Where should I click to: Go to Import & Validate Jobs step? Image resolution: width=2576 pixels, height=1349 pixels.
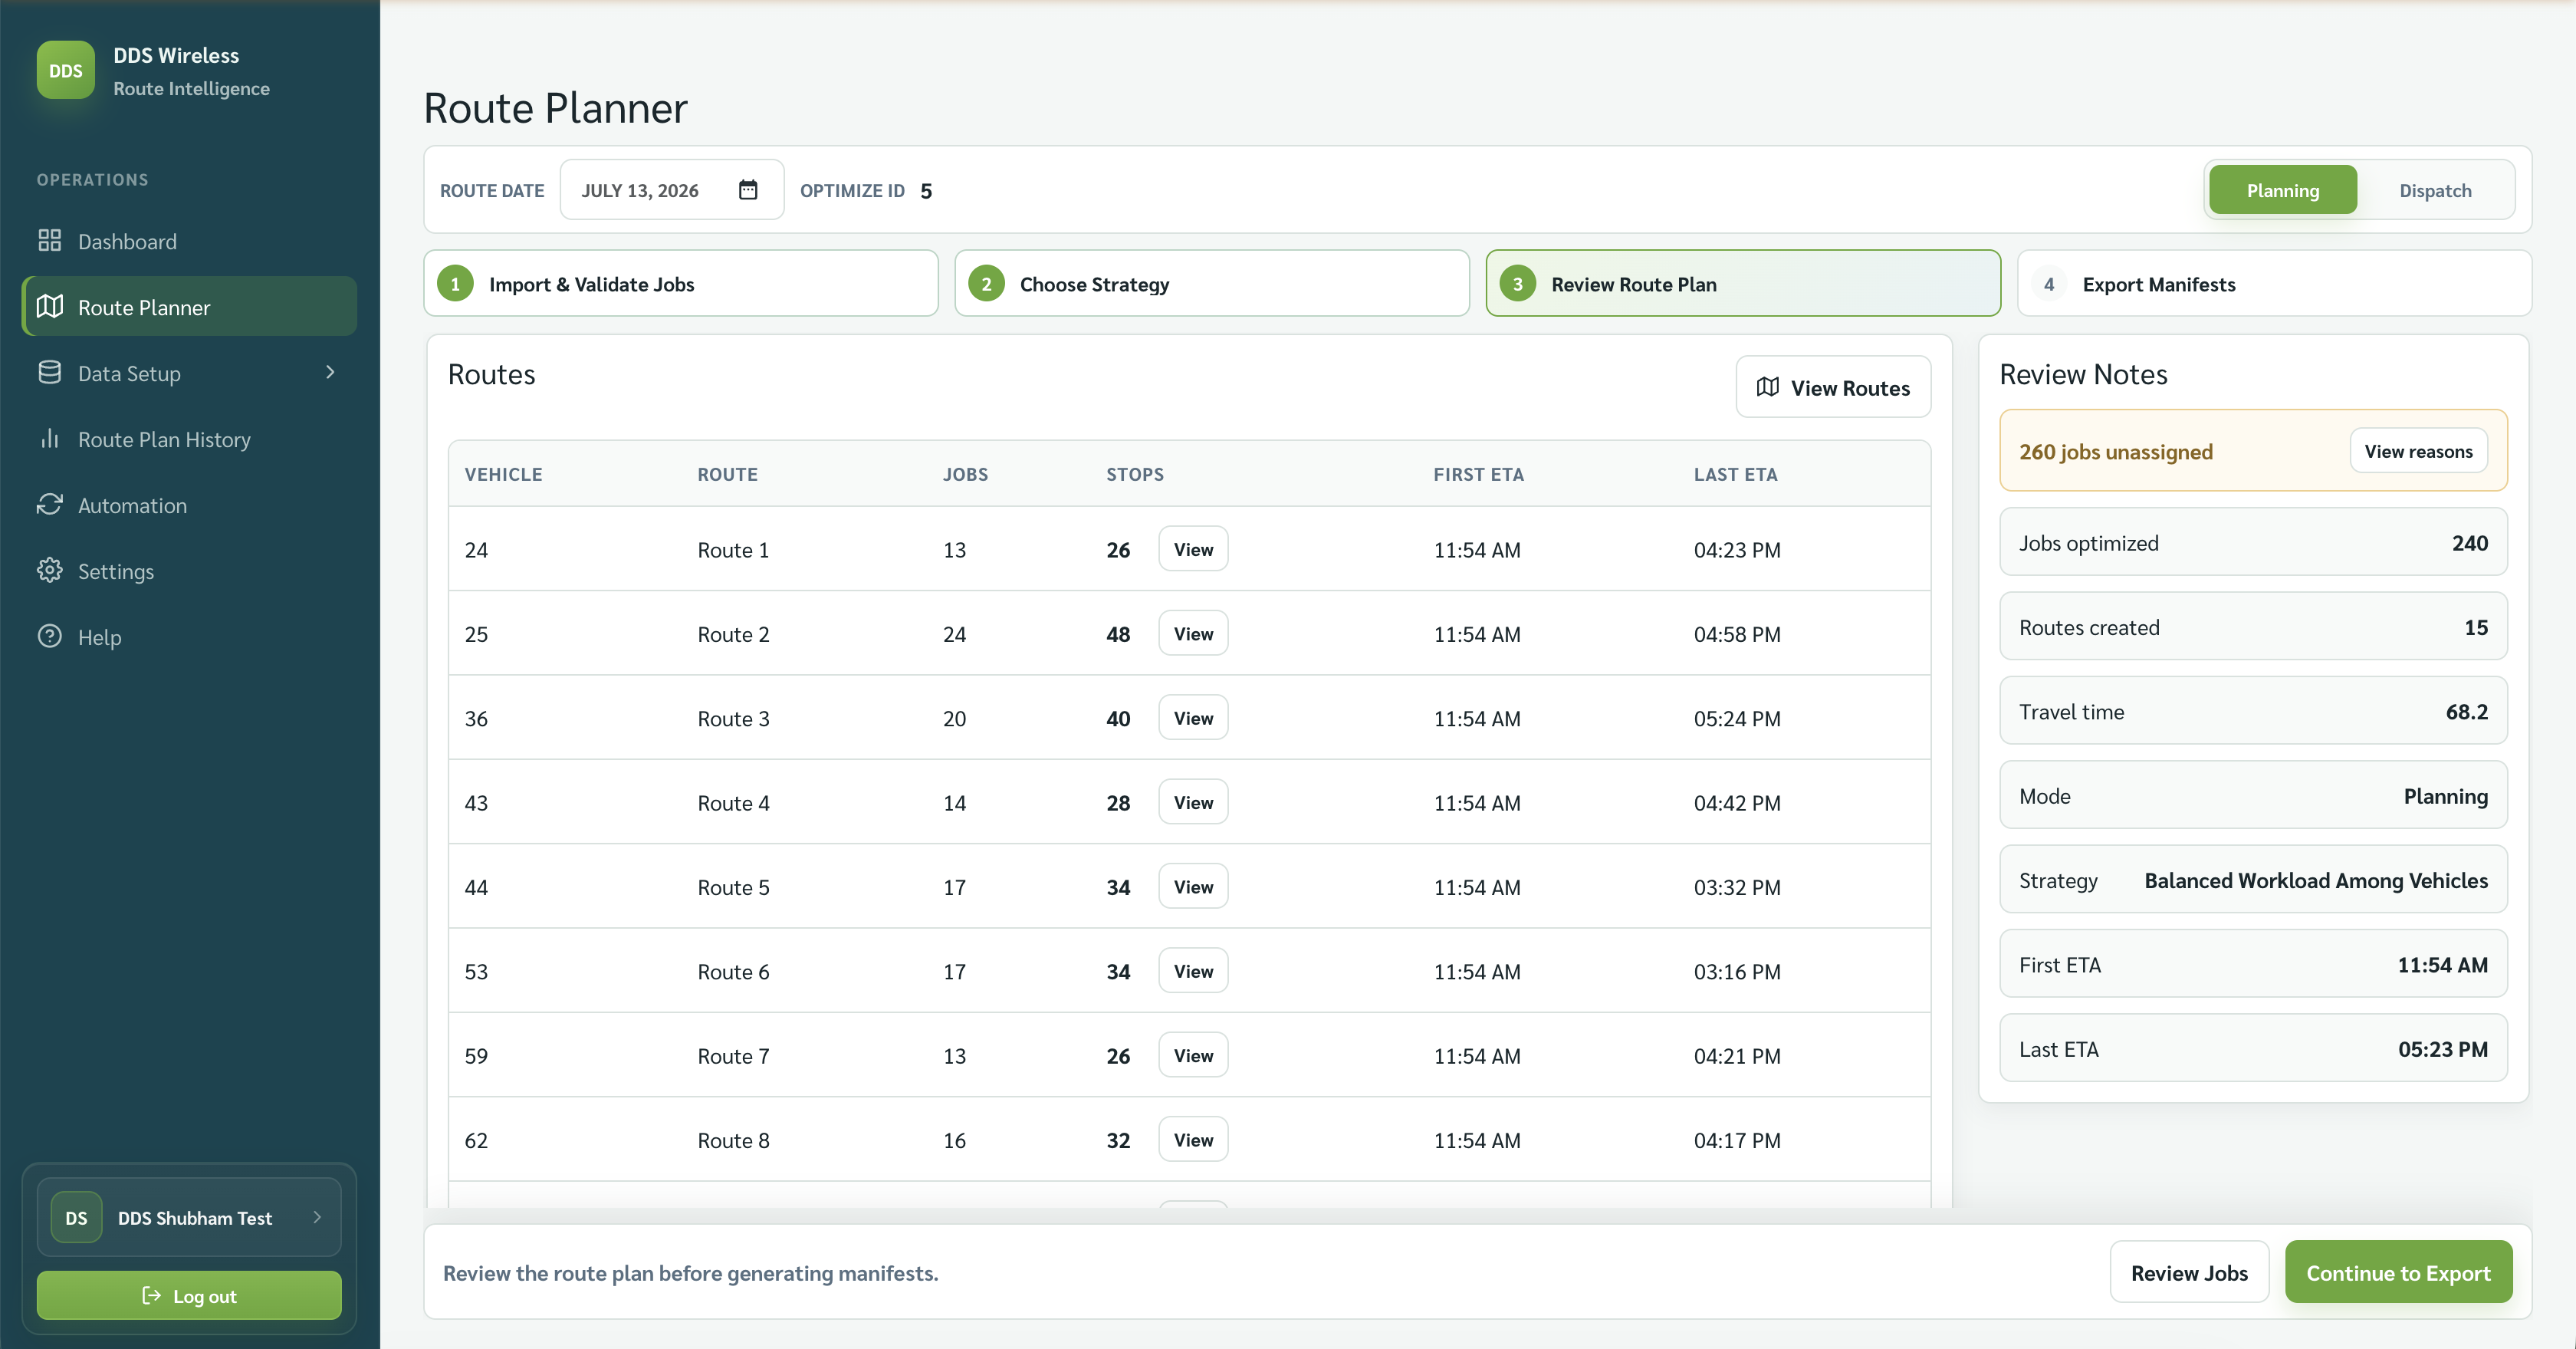(681, 284)
